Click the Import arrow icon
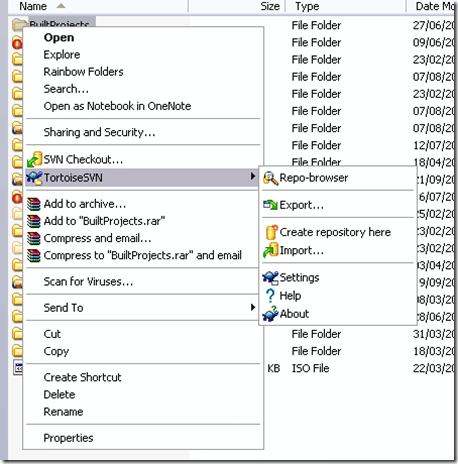This screenshot has width=458, height=464. pyautogui.click(x=270, y=250)
